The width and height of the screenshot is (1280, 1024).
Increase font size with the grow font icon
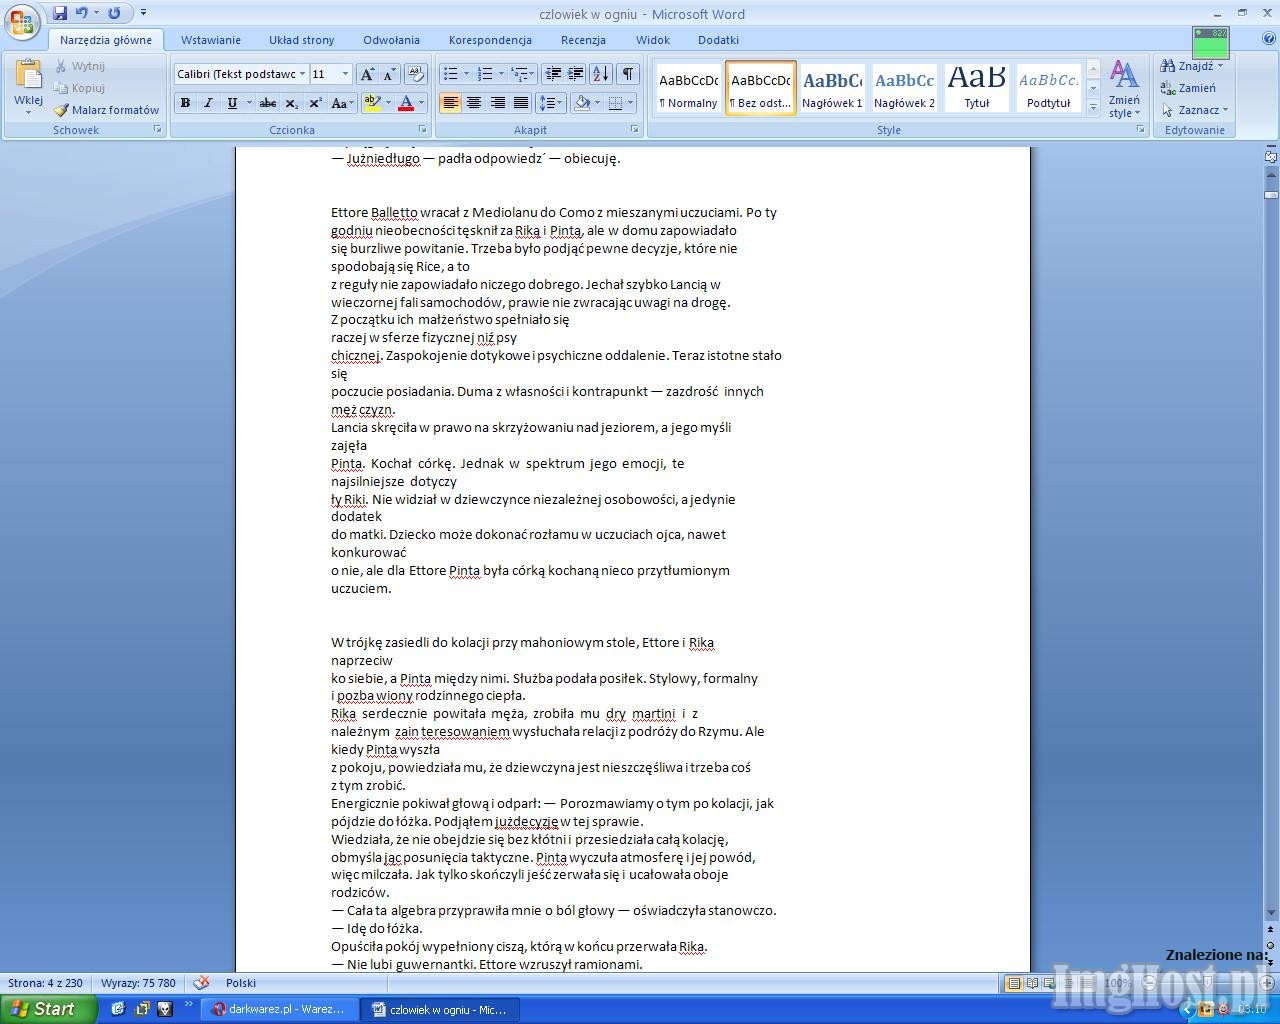(367, 74)
